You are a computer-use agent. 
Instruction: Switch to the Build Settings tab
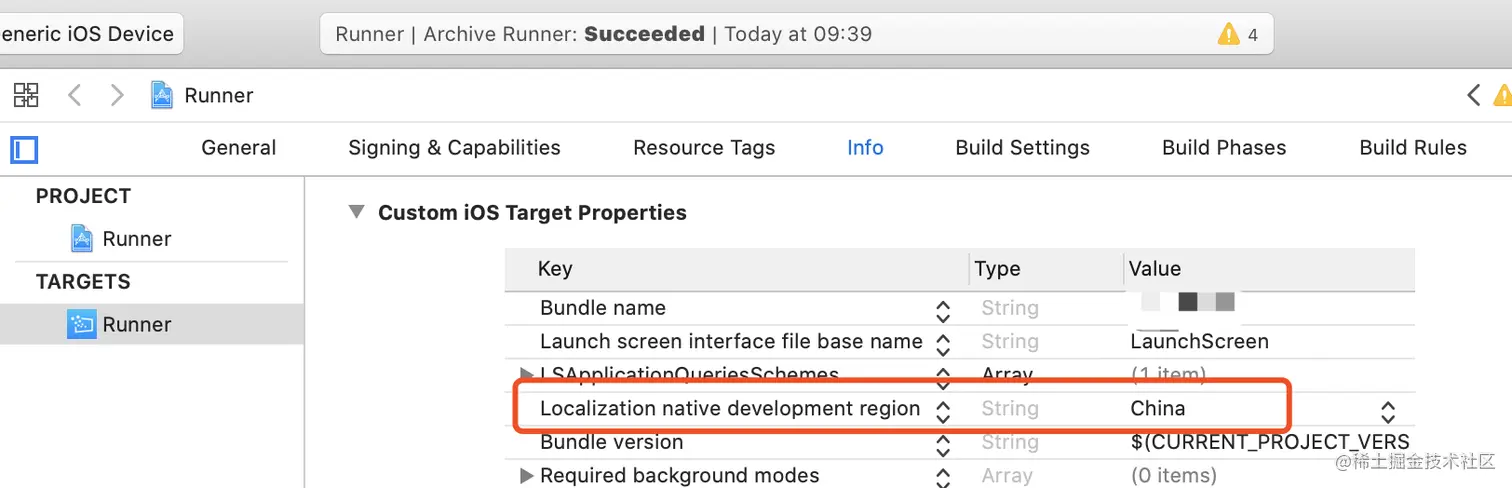(x=1022, y=148)
